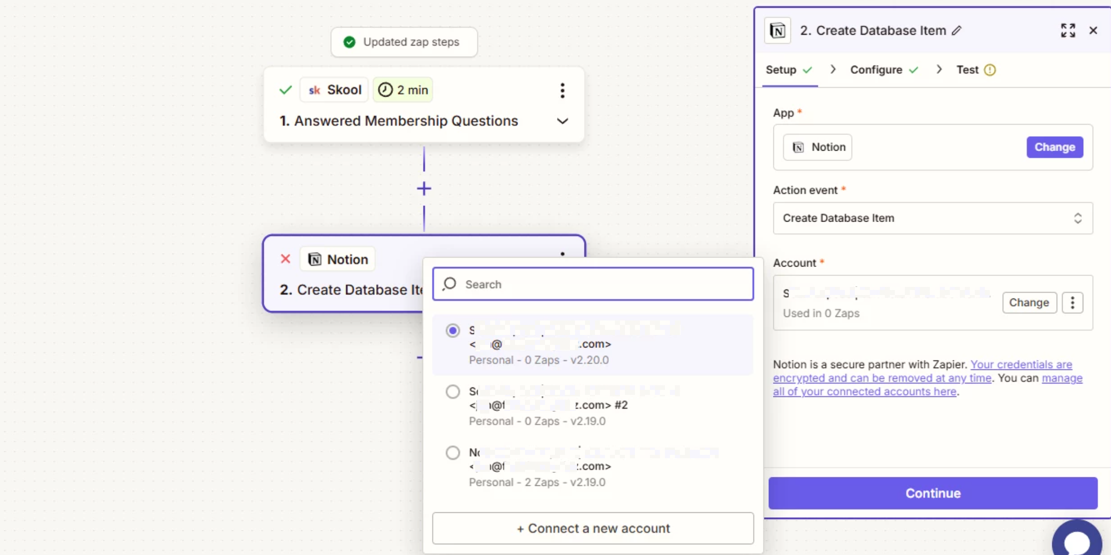
Task: Click the Change account button
Action: tap(1029, 303)
